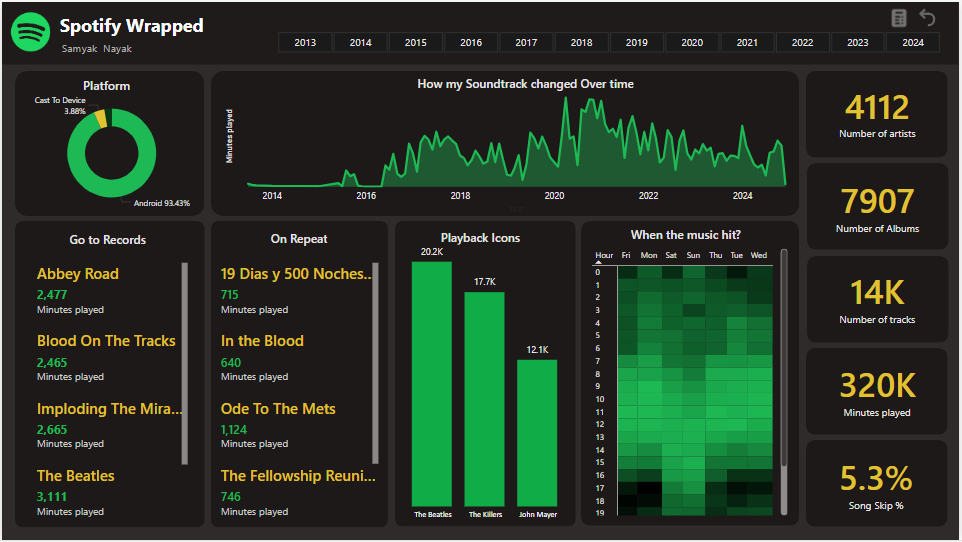This screenshot has width=962, height=542.
Task: Click the Sat column header in heatmap
Action: [671, 255]
